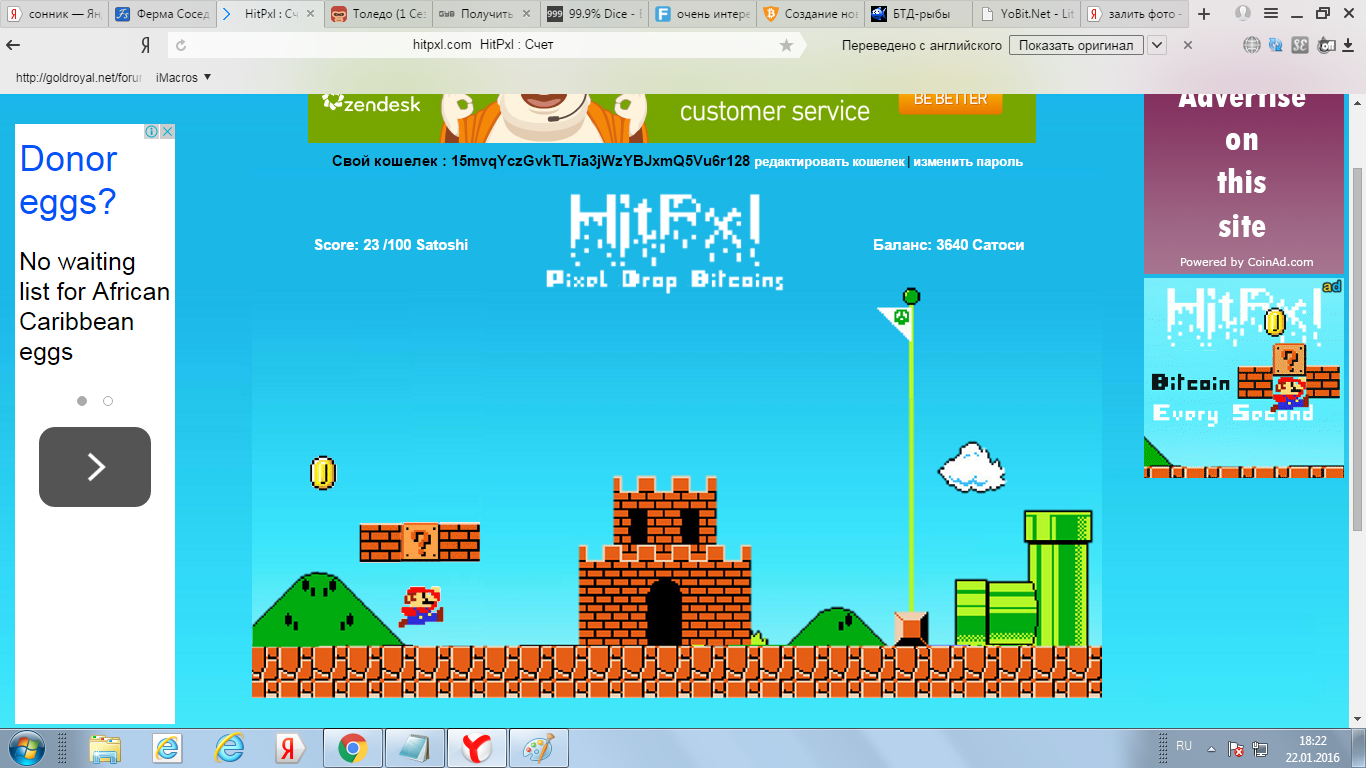The height and width of the screenshot is (768, 1366).
Task: Close the 'Получить' tab
Action: coord(527,14)
